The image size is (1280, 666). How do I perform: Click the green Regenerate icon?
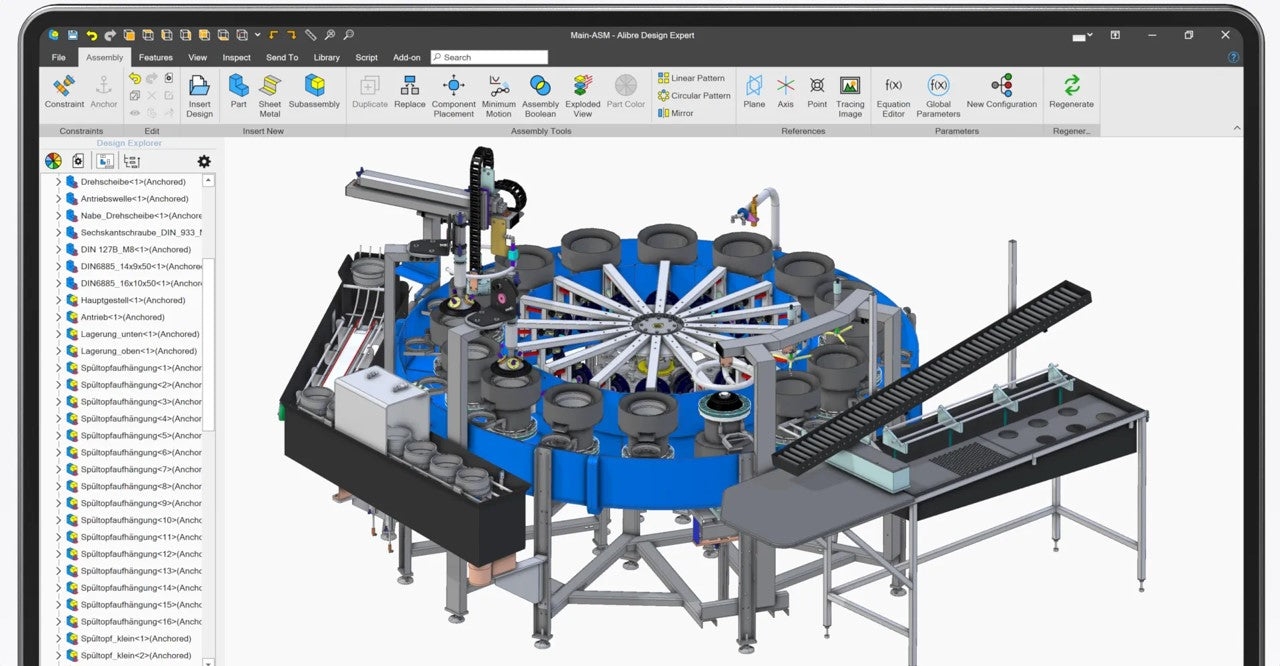[1071, 91]
